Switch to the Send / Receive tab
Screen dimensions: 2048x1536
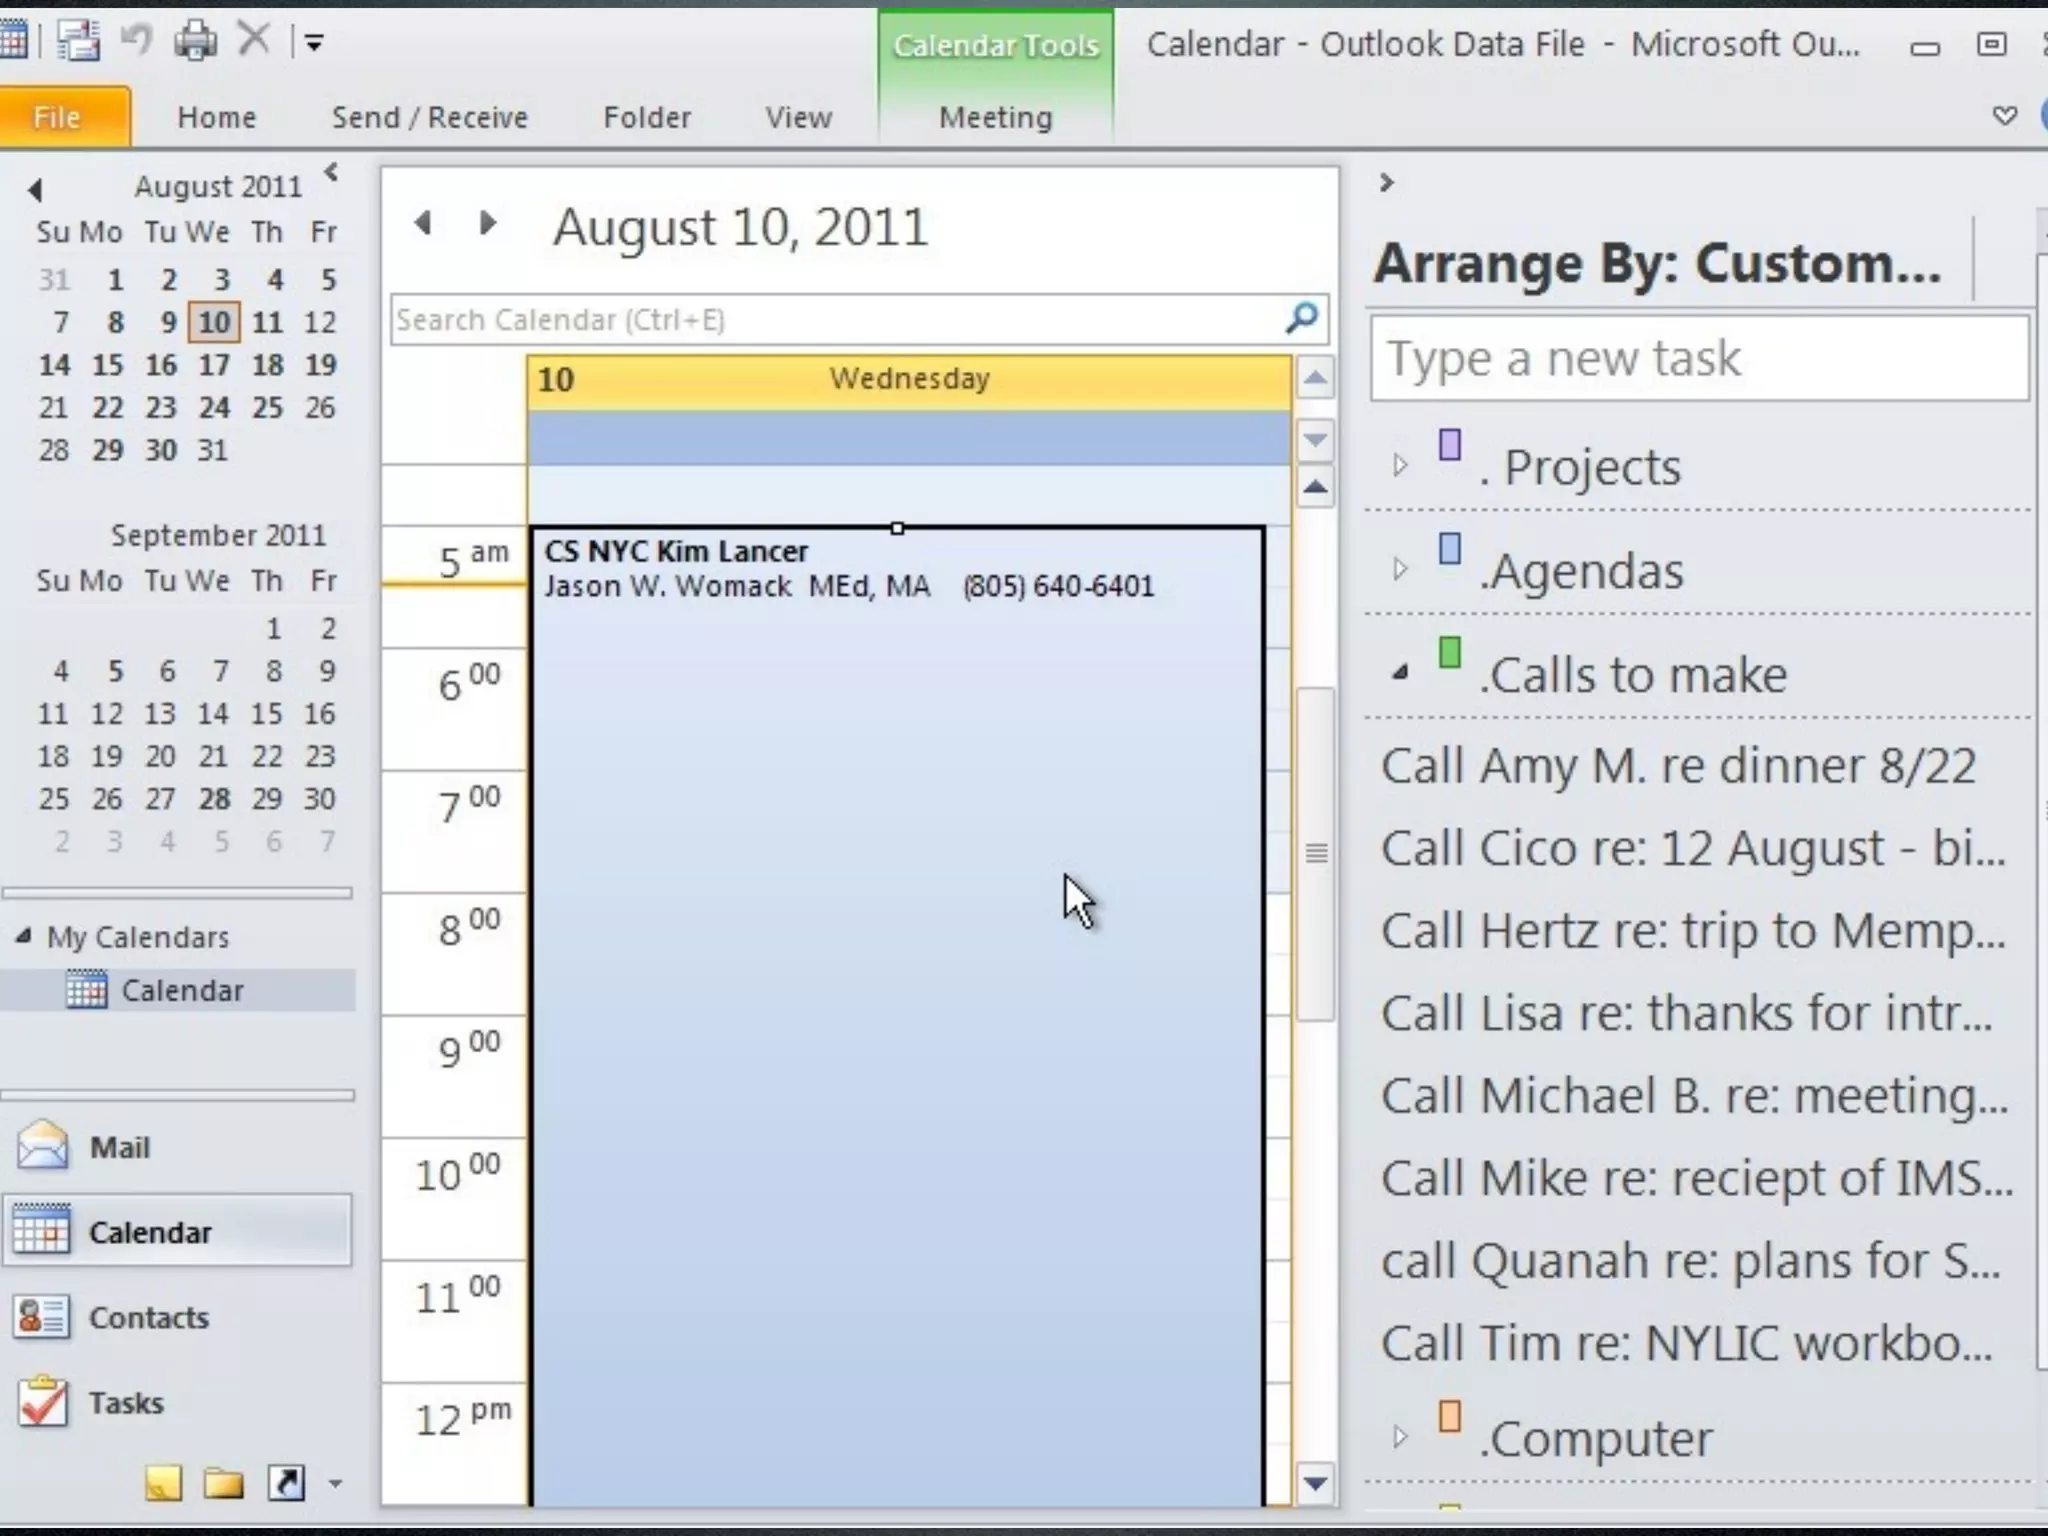(x=429, y=117)
